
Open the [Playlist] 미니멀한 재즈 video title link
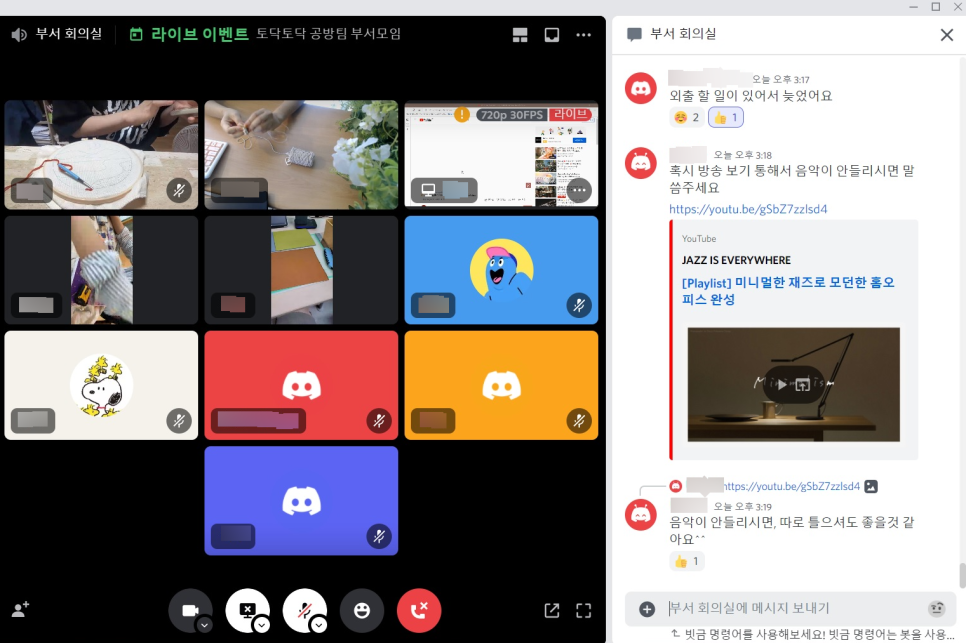point(787,291)
